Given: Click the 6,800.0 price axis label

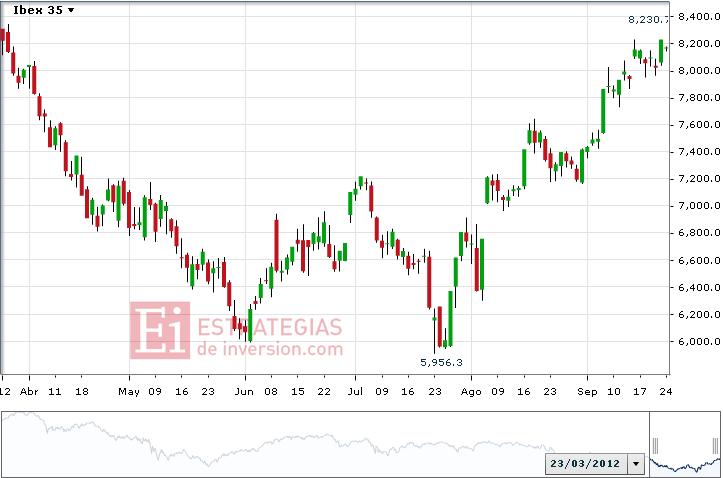Looking at the screenshot, I should click(x=699, y=233).
